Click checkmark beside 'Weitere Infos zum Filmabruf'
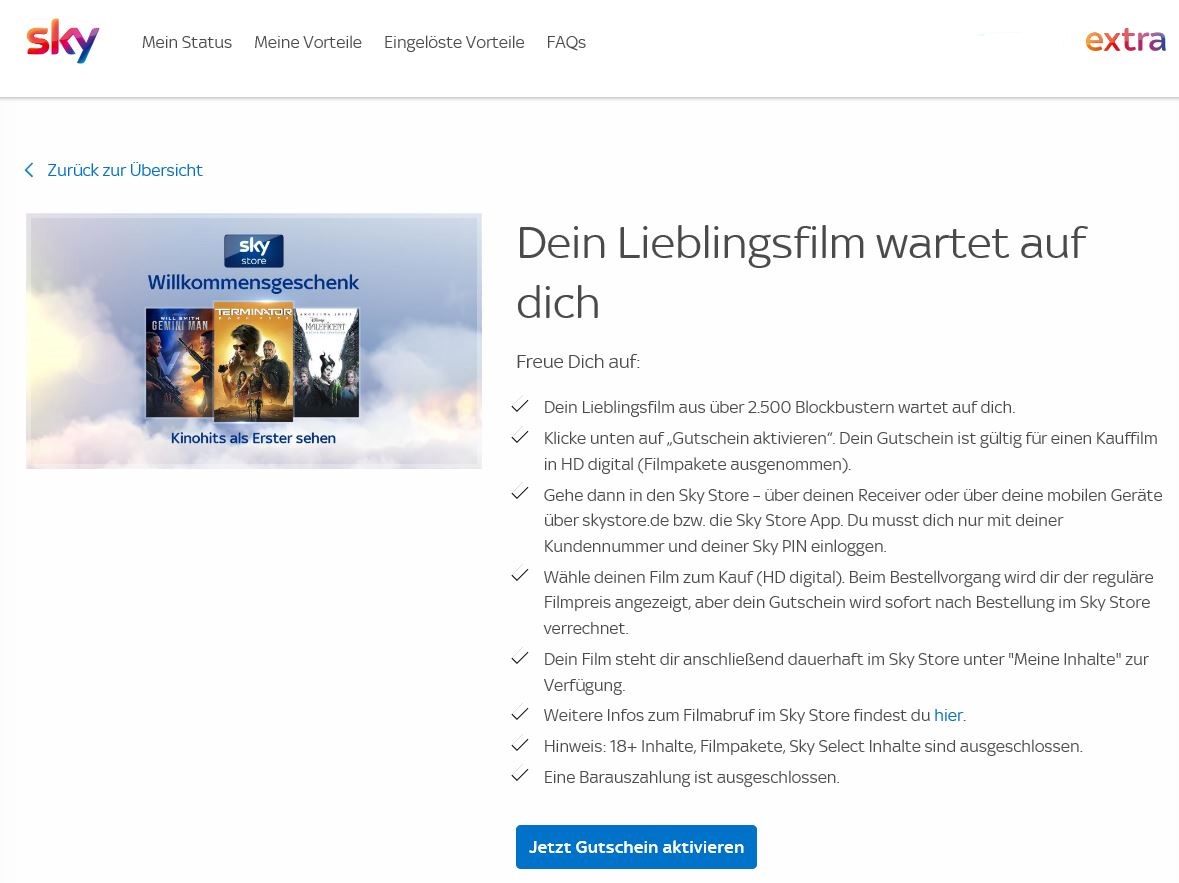Image resolution: width=1179 pixels, height=883 pixels. pyautogui.click(x=520, y=714)
